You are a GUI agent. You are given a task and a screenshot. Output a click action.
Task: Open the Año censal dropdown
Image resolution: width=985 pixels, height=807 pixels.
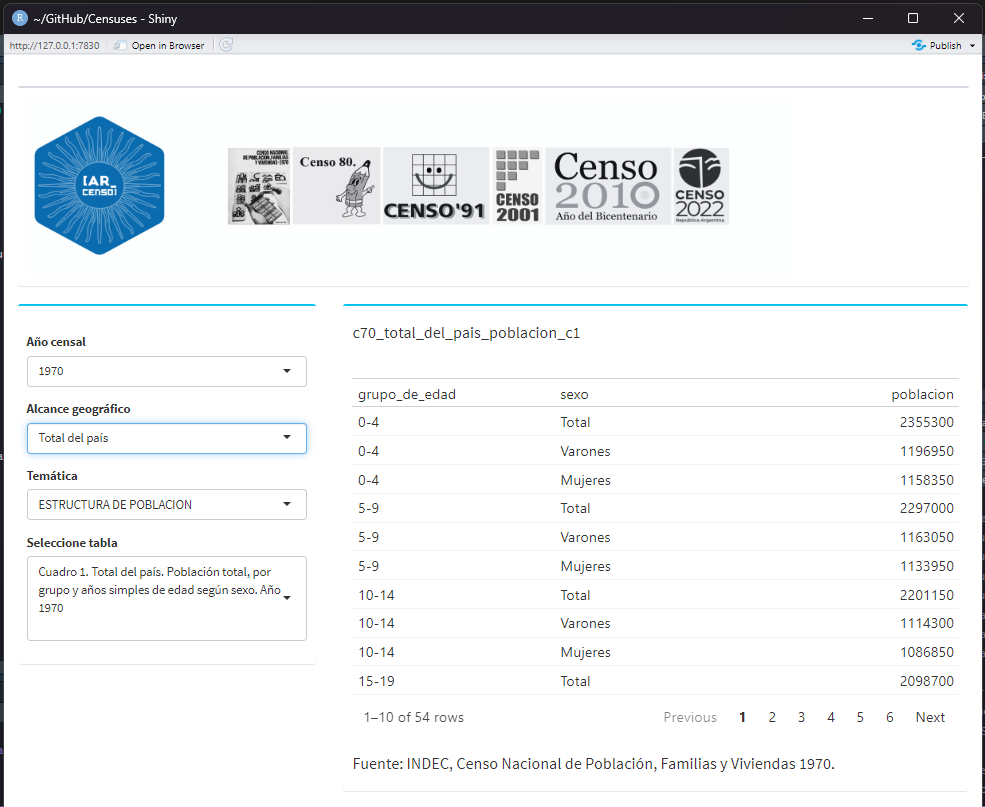click(x=166, y=371)
